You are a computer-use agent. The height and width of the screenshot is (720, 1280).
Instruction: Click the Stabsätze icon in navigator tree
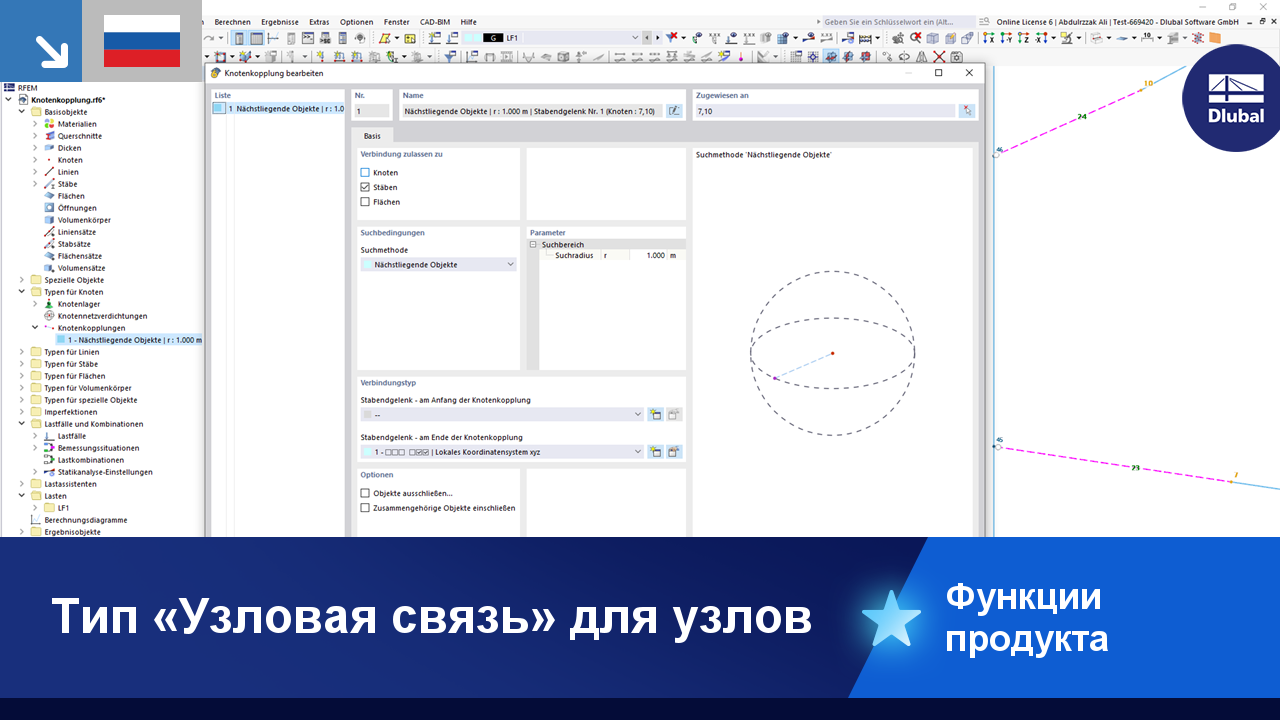coord(49,244)
